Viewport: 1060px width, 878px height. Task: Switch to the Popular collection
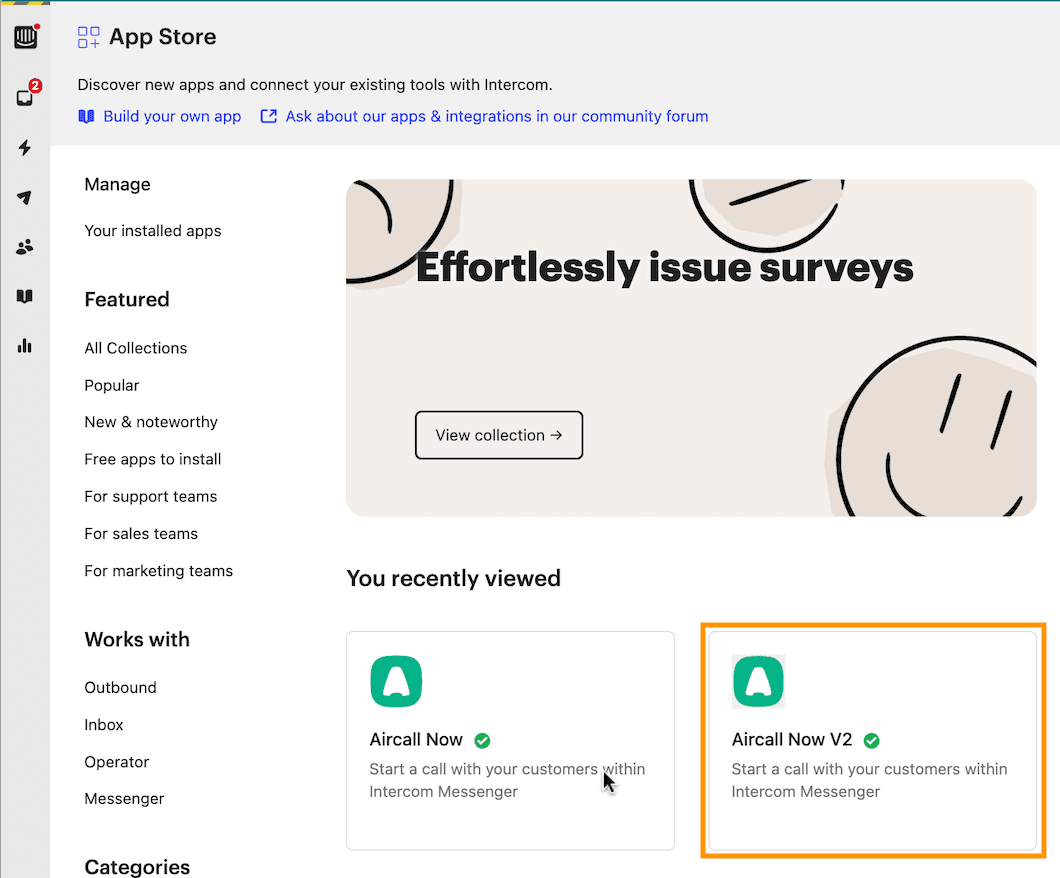(111, 385)
